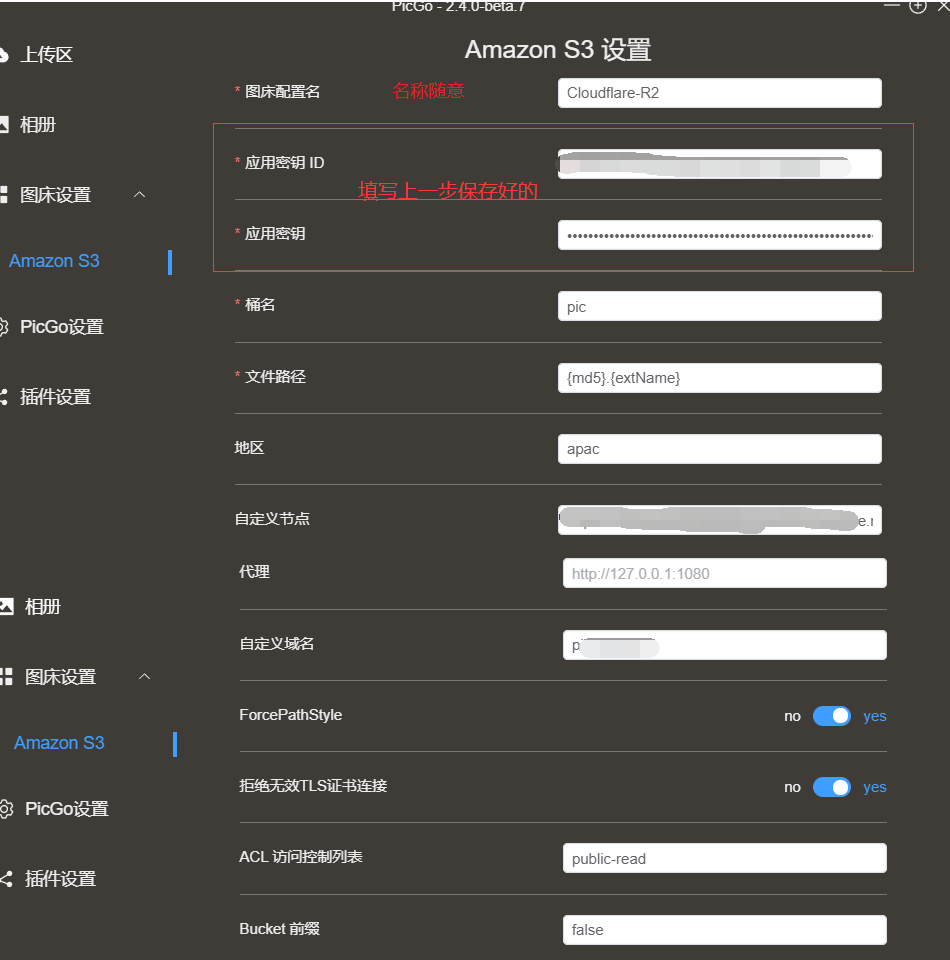Click the share icon beside the upper 插件设置
Screen dimensions: 950x960
point(4,397)
